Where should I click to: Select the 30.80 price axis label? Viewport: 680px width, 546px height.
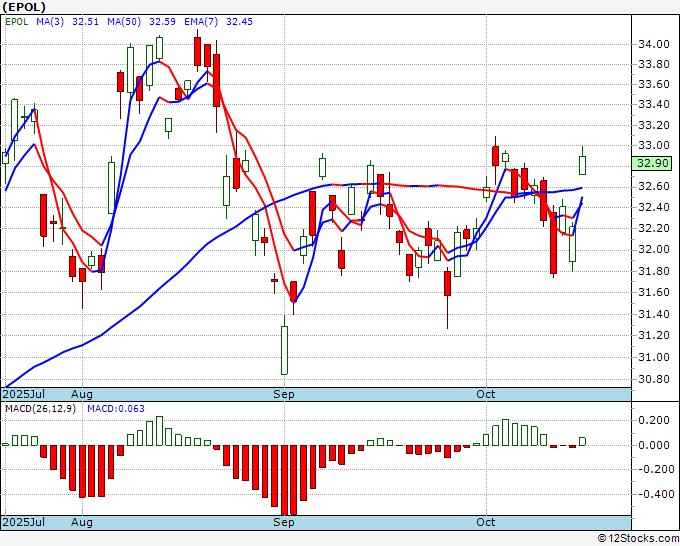coord(653,379)
